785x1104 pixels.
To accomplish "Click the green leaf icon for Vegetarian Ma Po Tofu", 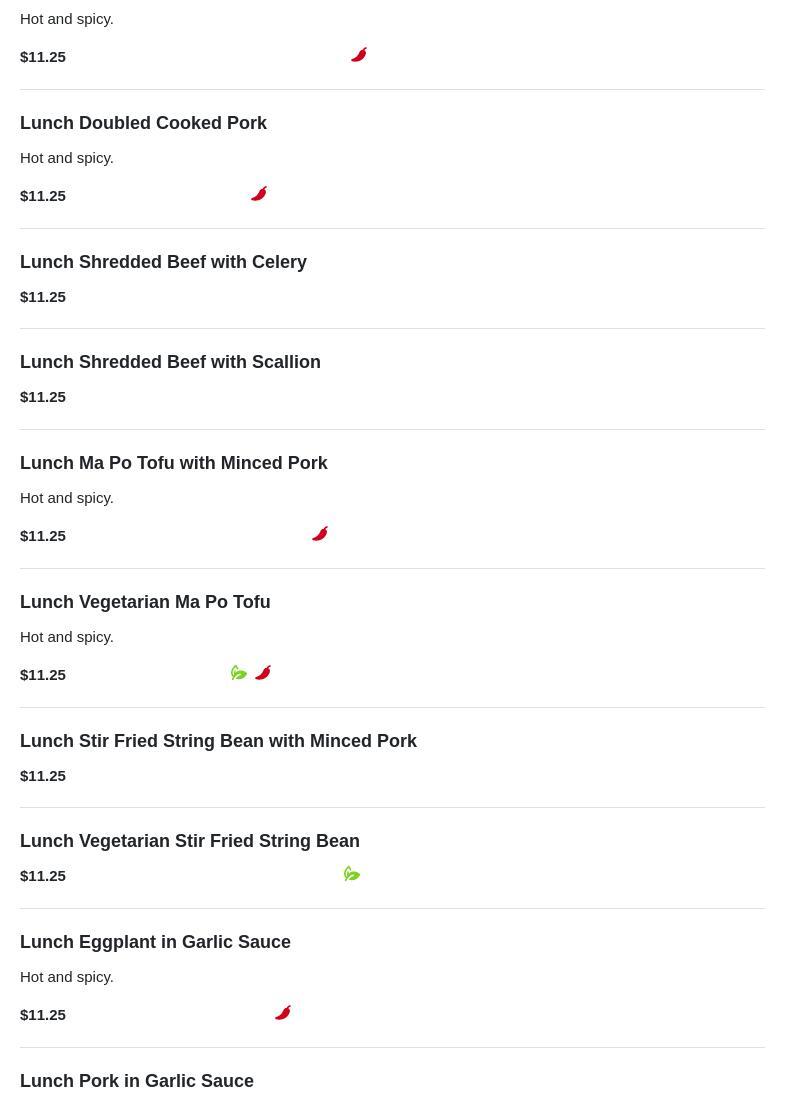I will [239, 673].
